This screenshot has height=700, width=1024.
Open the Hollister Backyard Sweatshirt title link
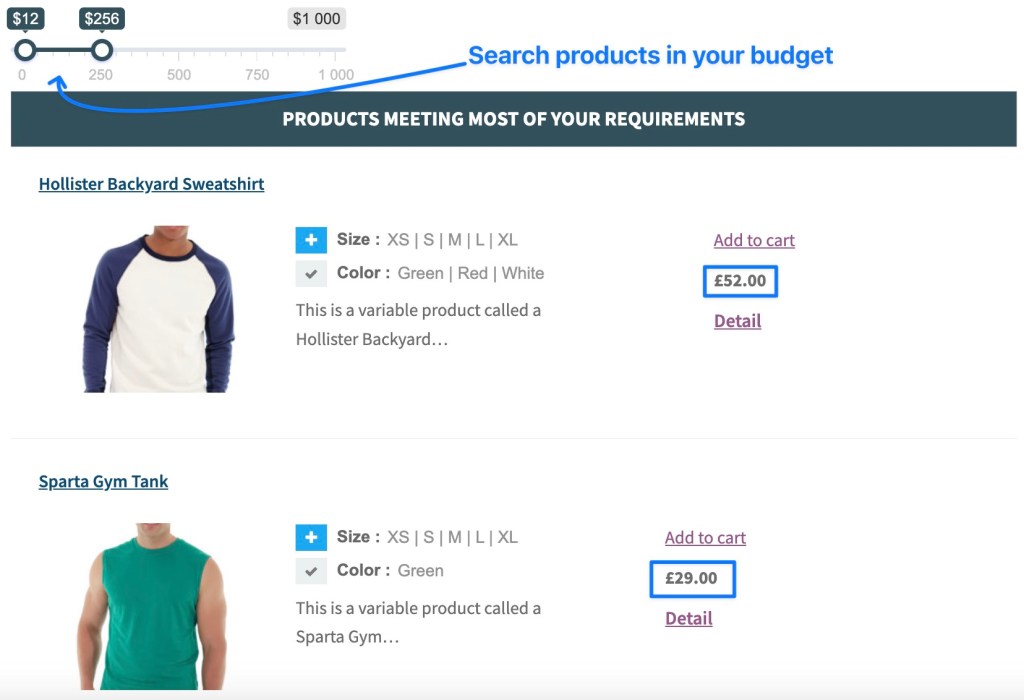[151, 184]
